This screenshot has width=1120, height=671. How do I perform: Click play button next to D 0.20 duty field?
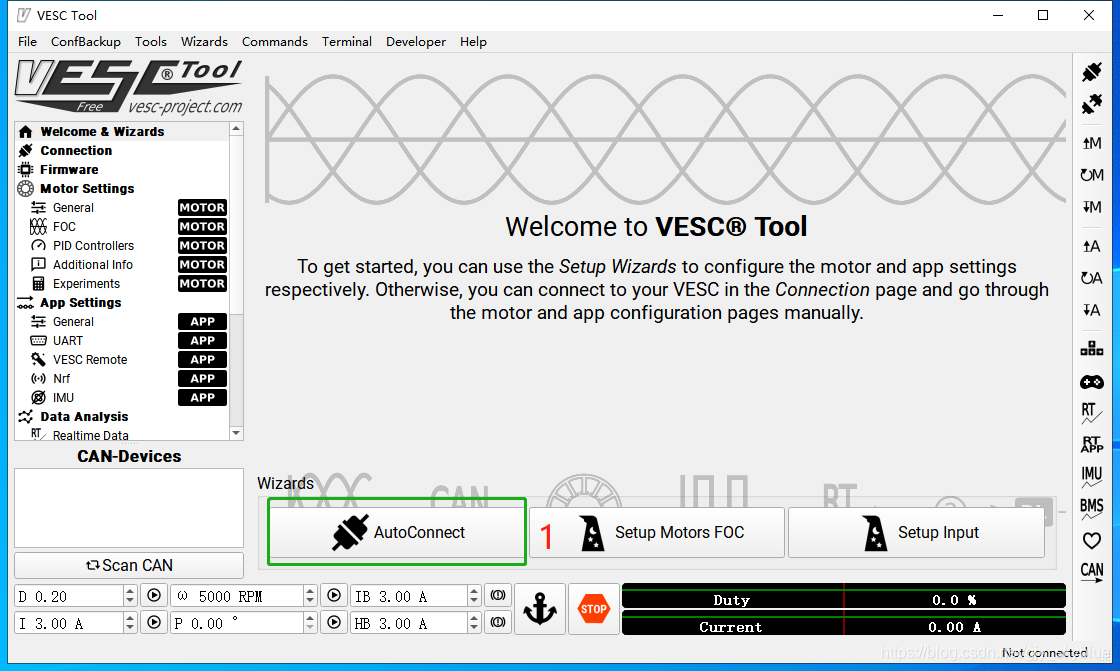coord(154,595)
